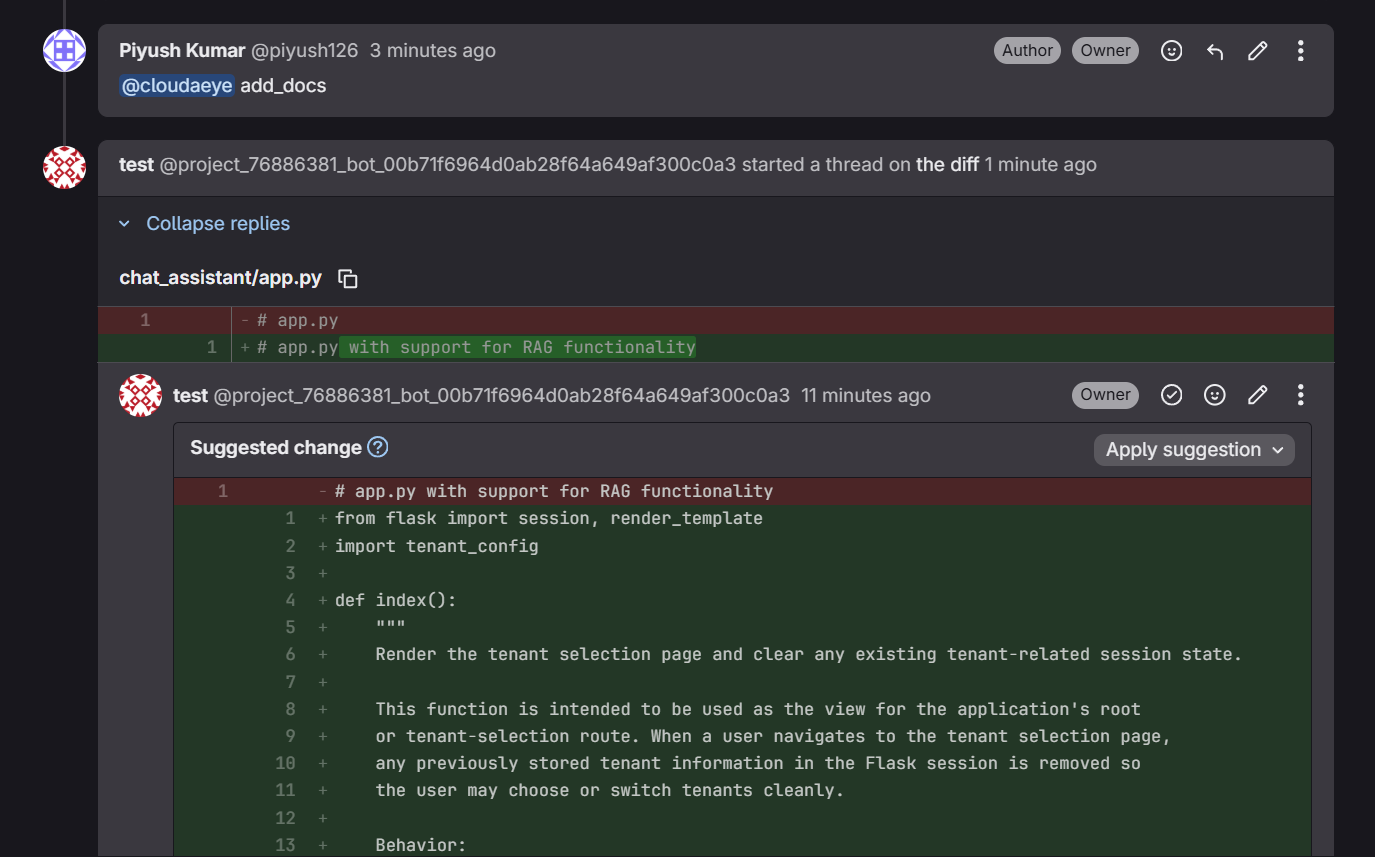This screenshot has height=857, width=1375.
Task: Copy the chat_assistant/app.py file path
Action: coord(347,278)
